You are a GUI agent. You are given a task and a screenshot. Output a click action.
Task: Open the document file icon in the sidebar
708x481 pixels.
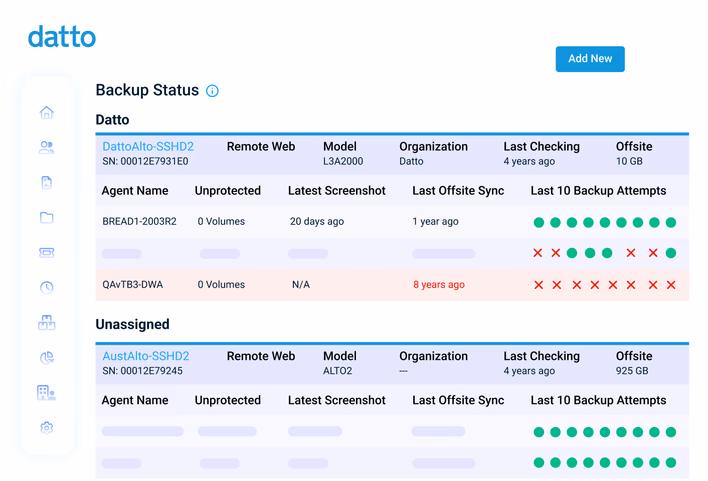point(47,182)
